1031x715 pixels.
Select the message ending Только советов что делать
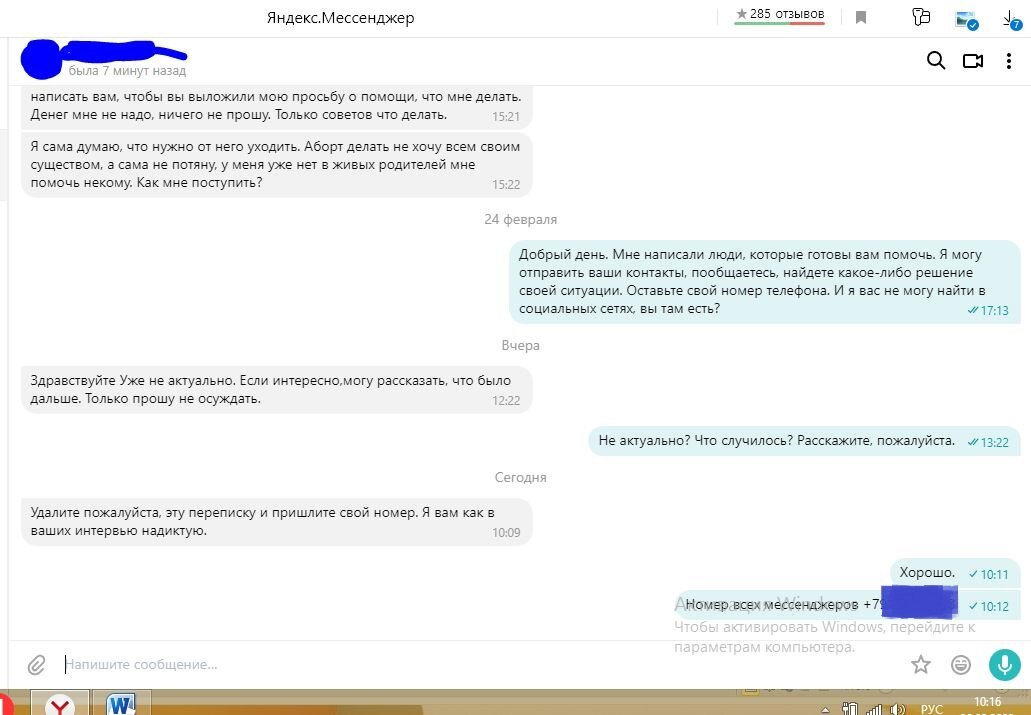(x=276, y=107)
